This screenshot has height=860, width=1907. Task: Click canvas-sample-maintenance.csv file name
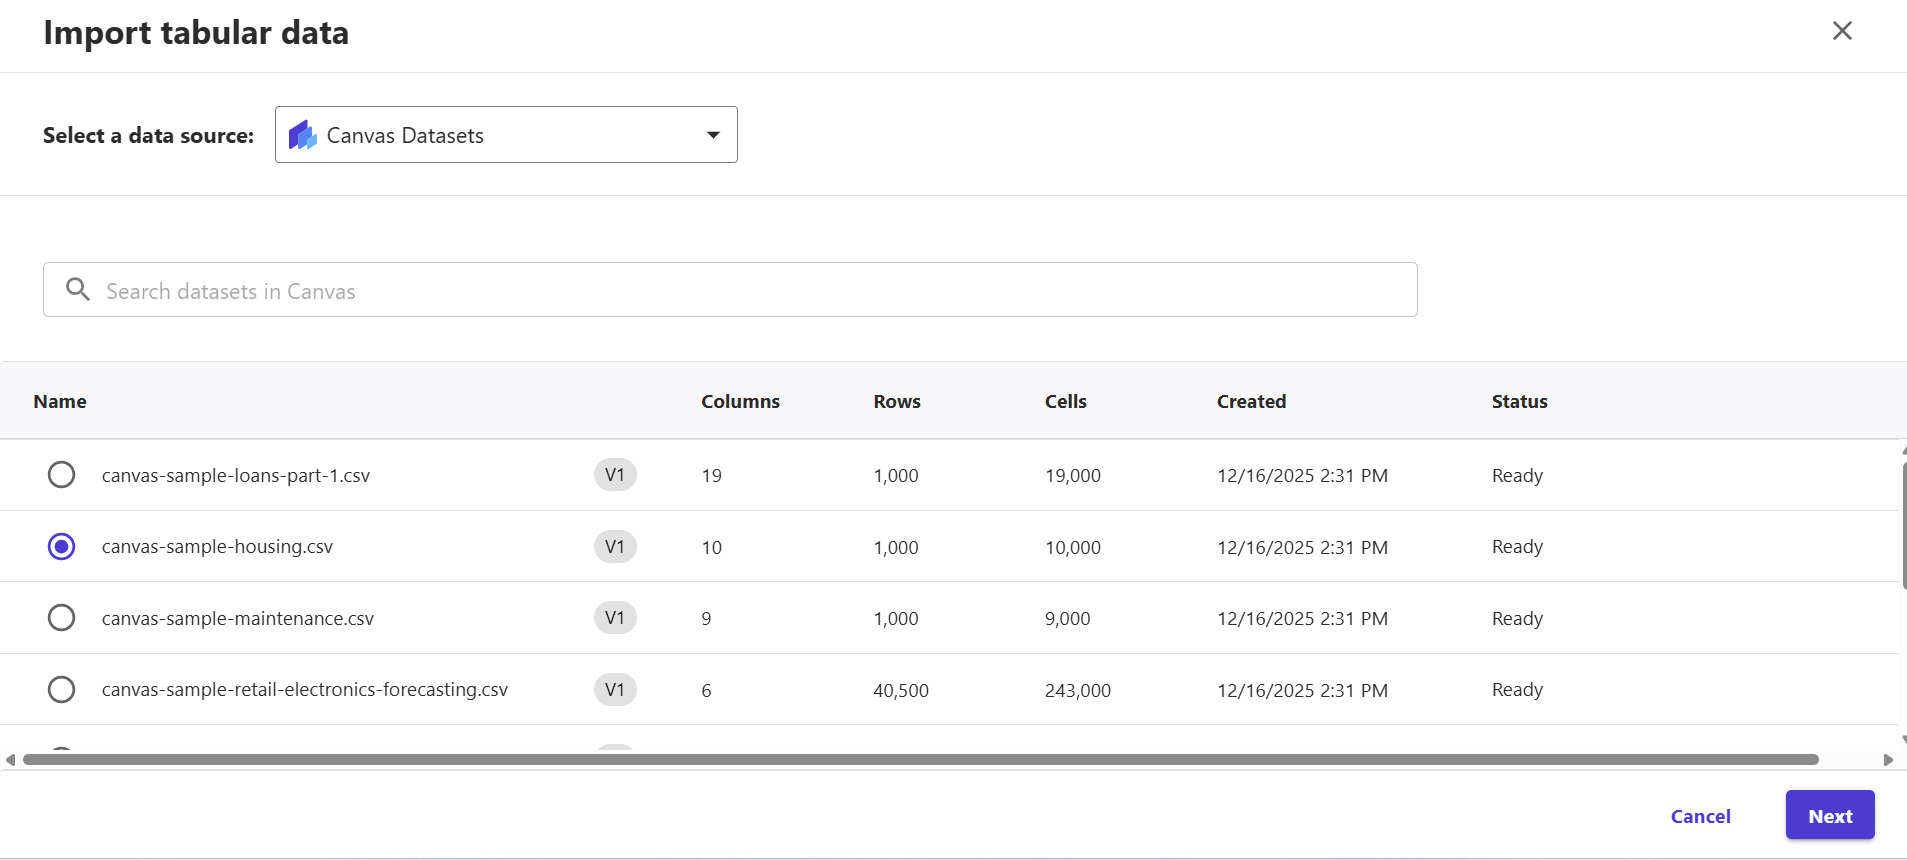tap(238, 618)
